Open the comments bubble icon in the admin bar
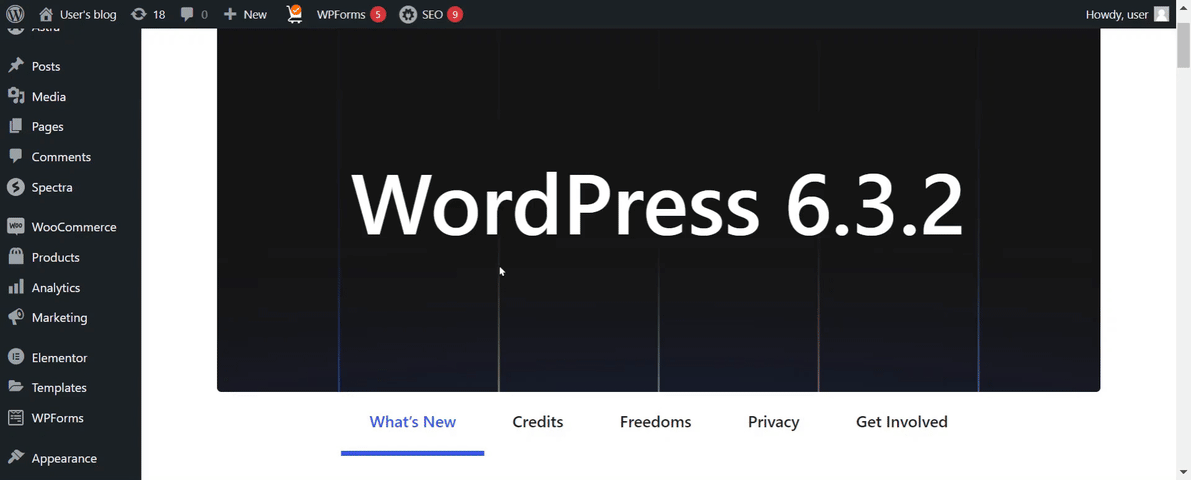Screen dimensions: 1191x480 (x=187, y=14)
